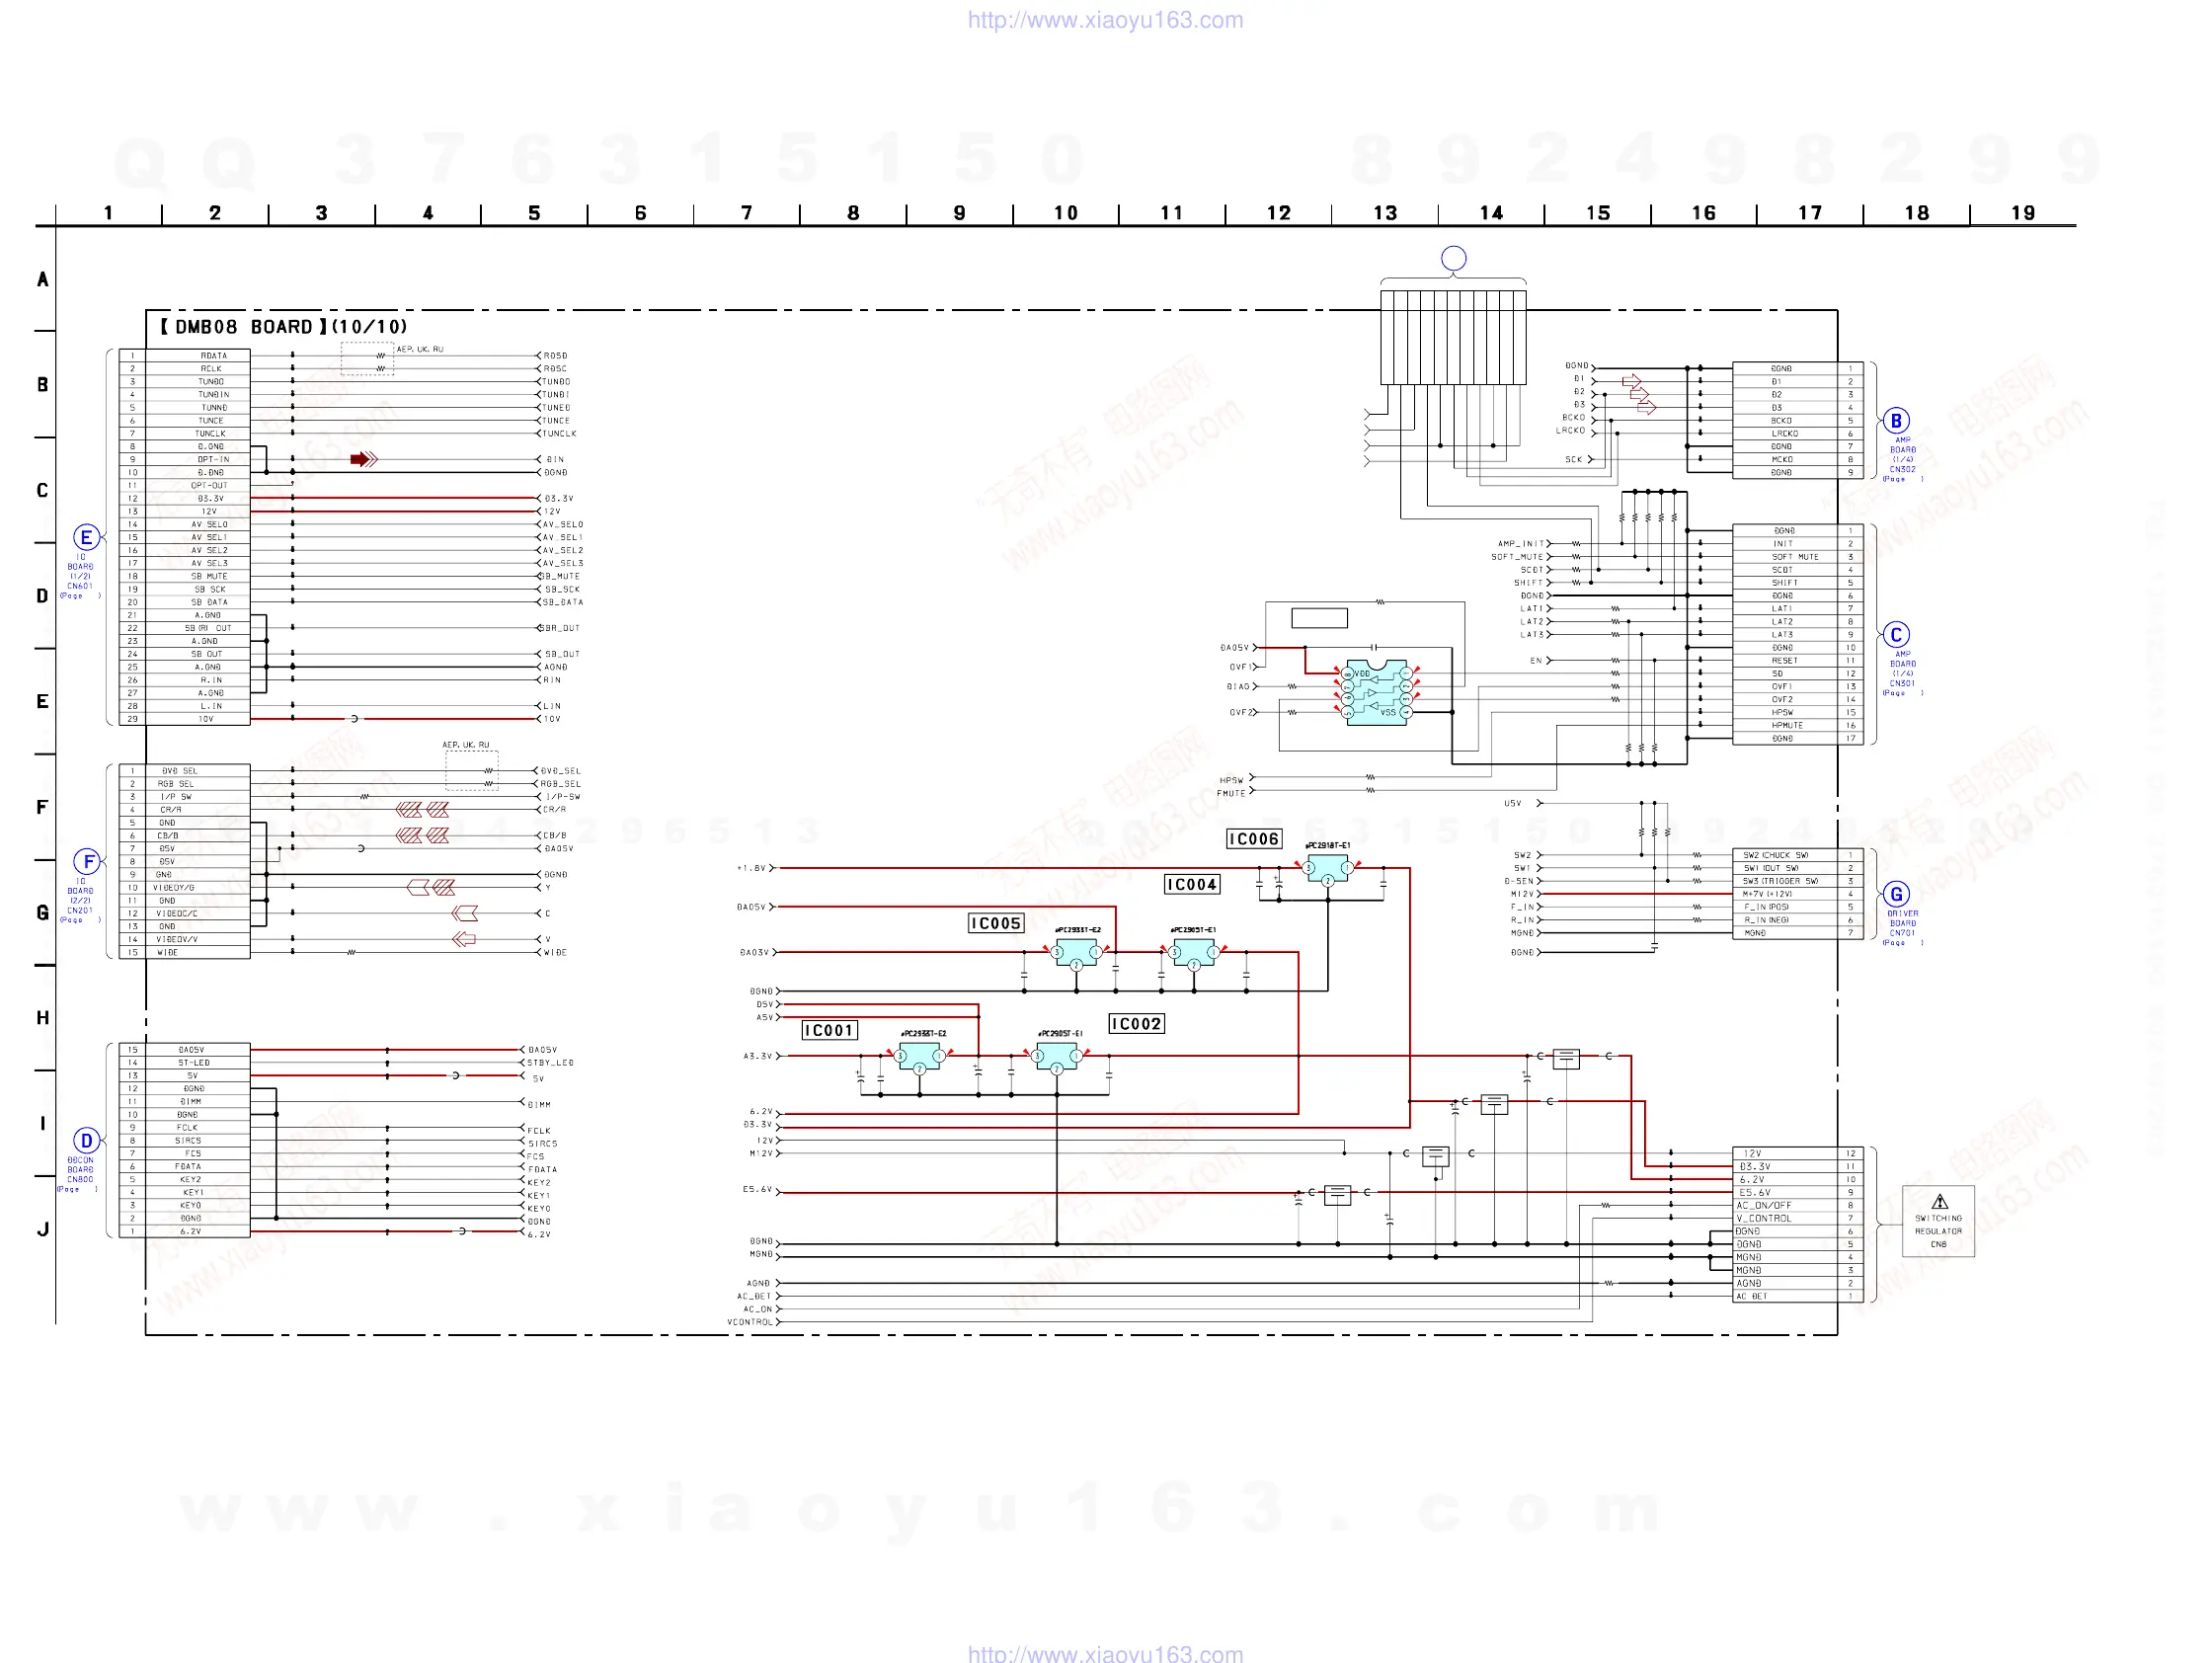Click the warning triangle on Switching Regulator
This screenshot has width=2212, height=1663.
[1939, 1202]
